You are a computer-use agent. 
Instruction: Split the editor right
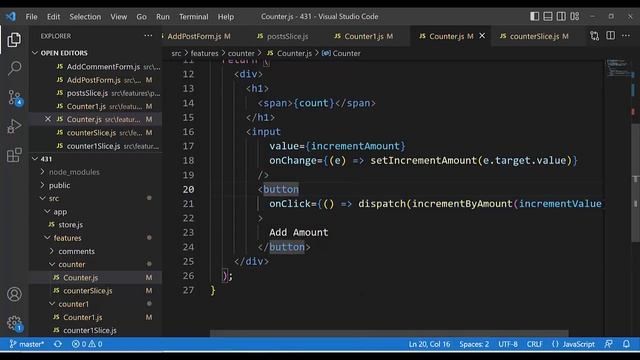[x=610, y=36]
